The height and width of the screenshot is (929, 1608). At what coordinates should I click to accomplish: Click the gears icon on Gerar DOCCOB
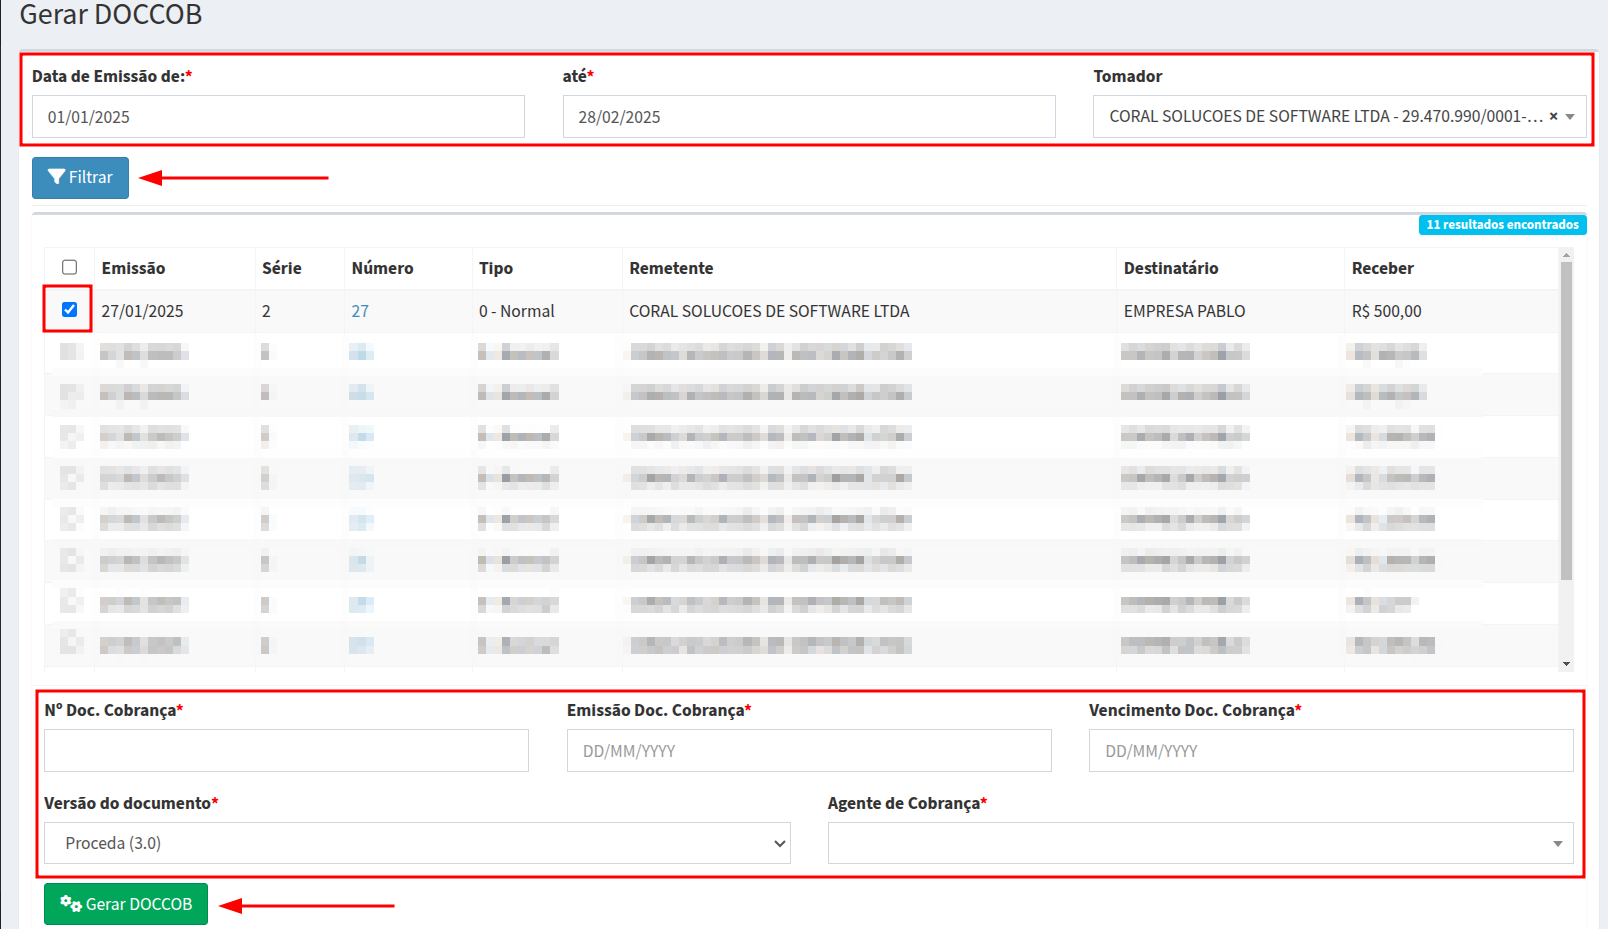(70, 904)
